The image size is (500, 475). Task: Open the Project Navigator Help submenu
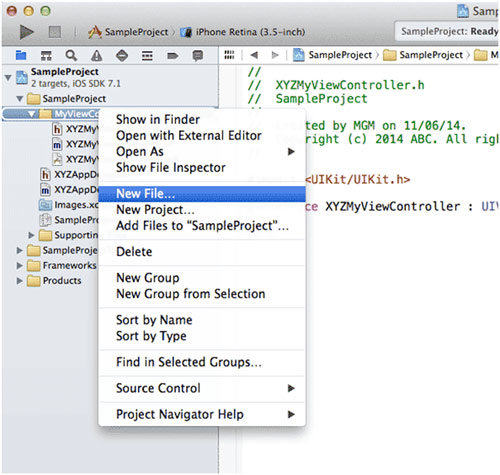[x=202, y=415]
